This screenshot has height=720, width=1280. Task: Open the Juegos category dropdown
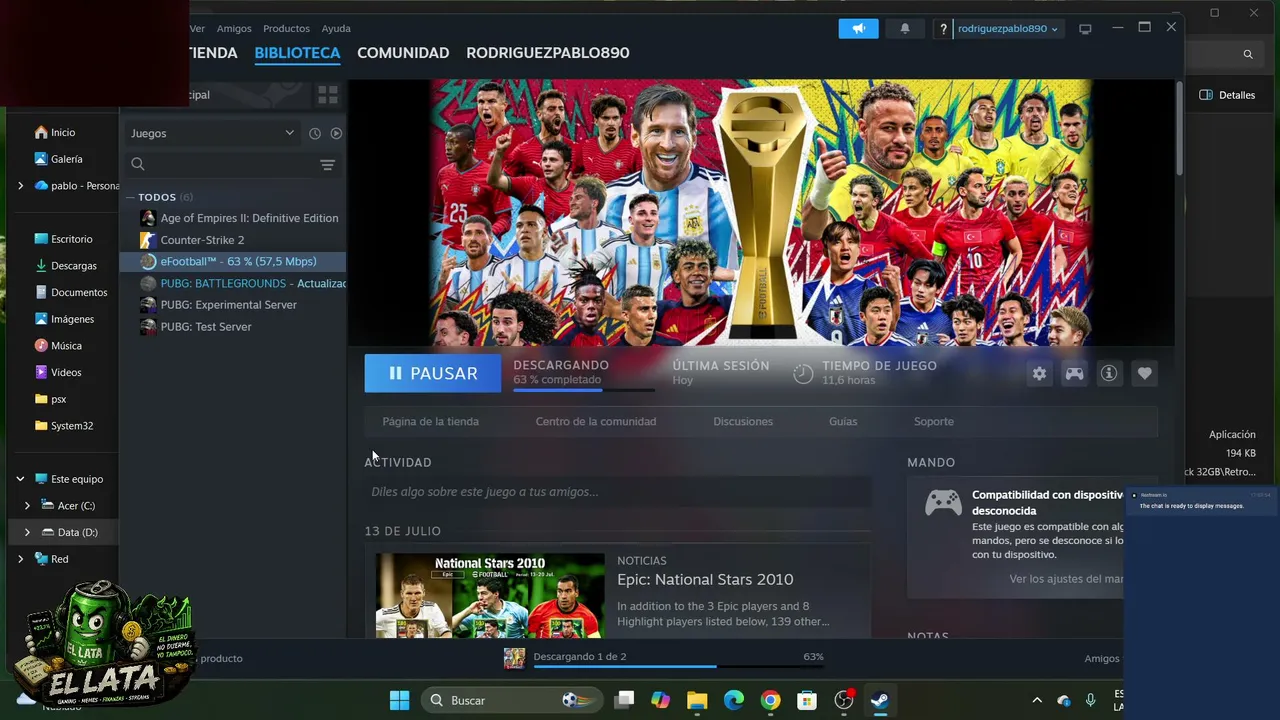[x=212, y=133]
